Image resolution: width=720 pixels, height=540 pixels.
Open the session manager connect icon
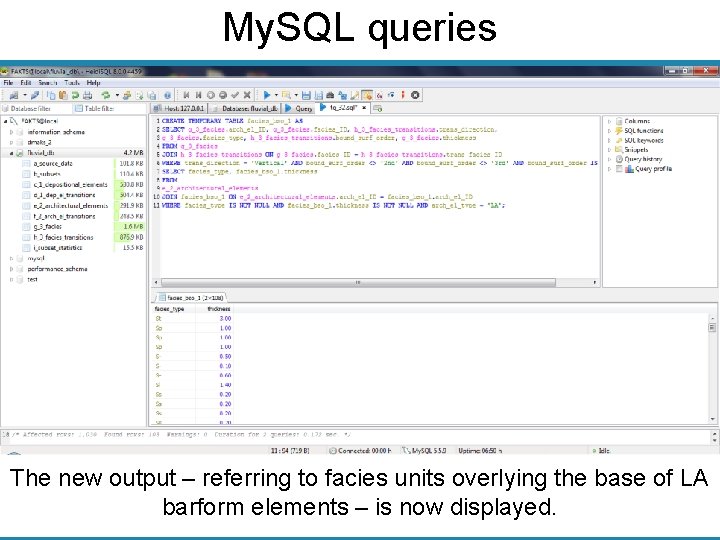14,95
